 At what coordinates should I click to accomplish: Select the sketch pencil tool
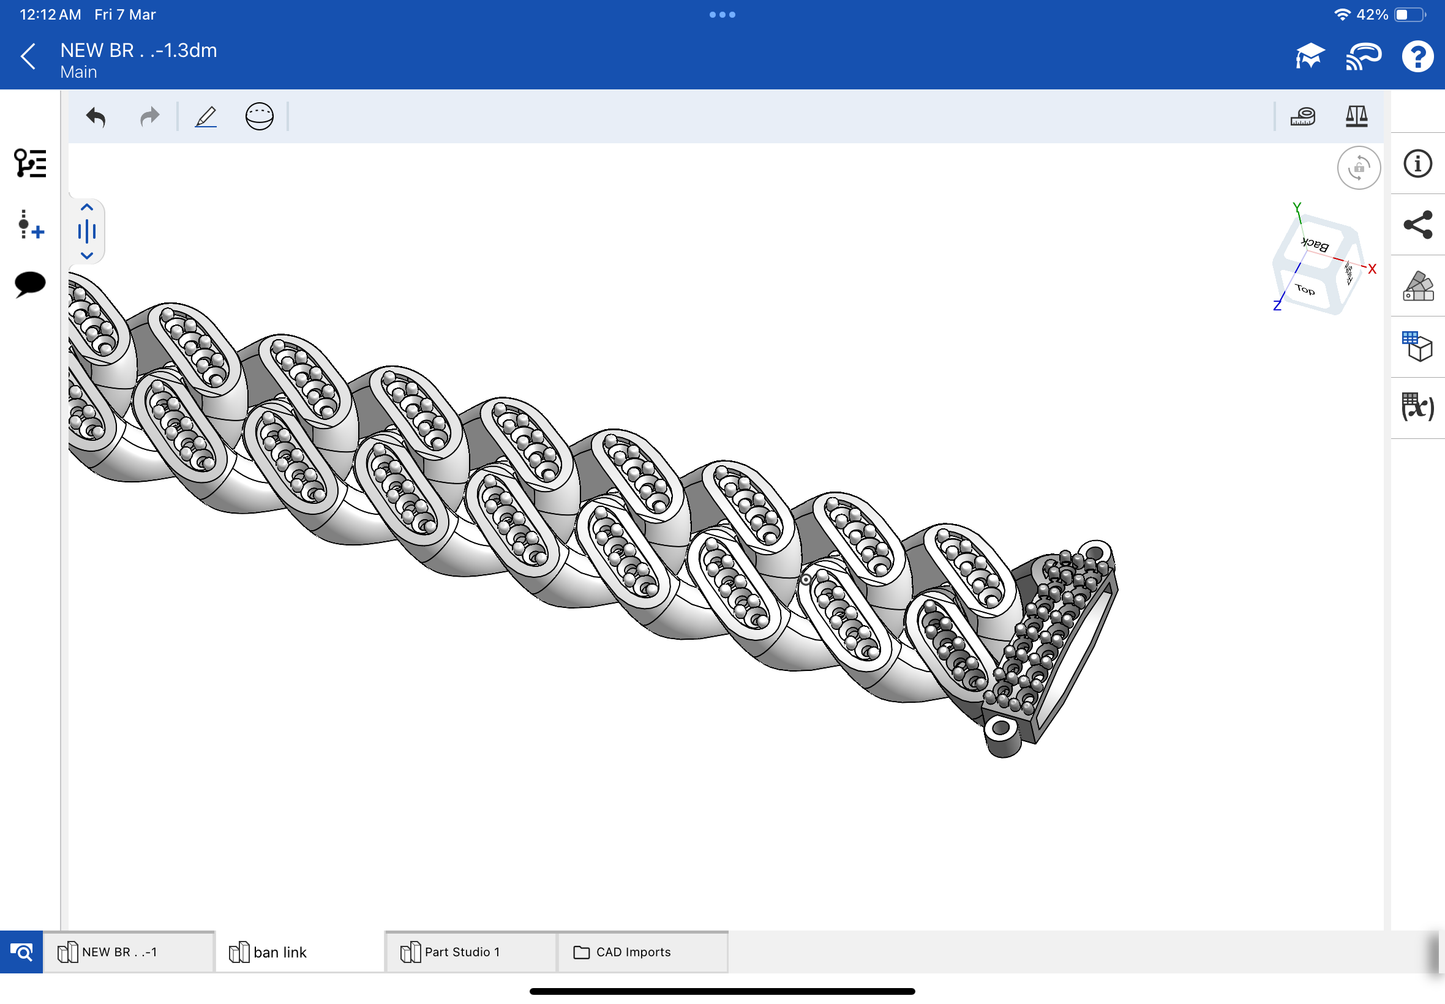[x=206, y=117]
